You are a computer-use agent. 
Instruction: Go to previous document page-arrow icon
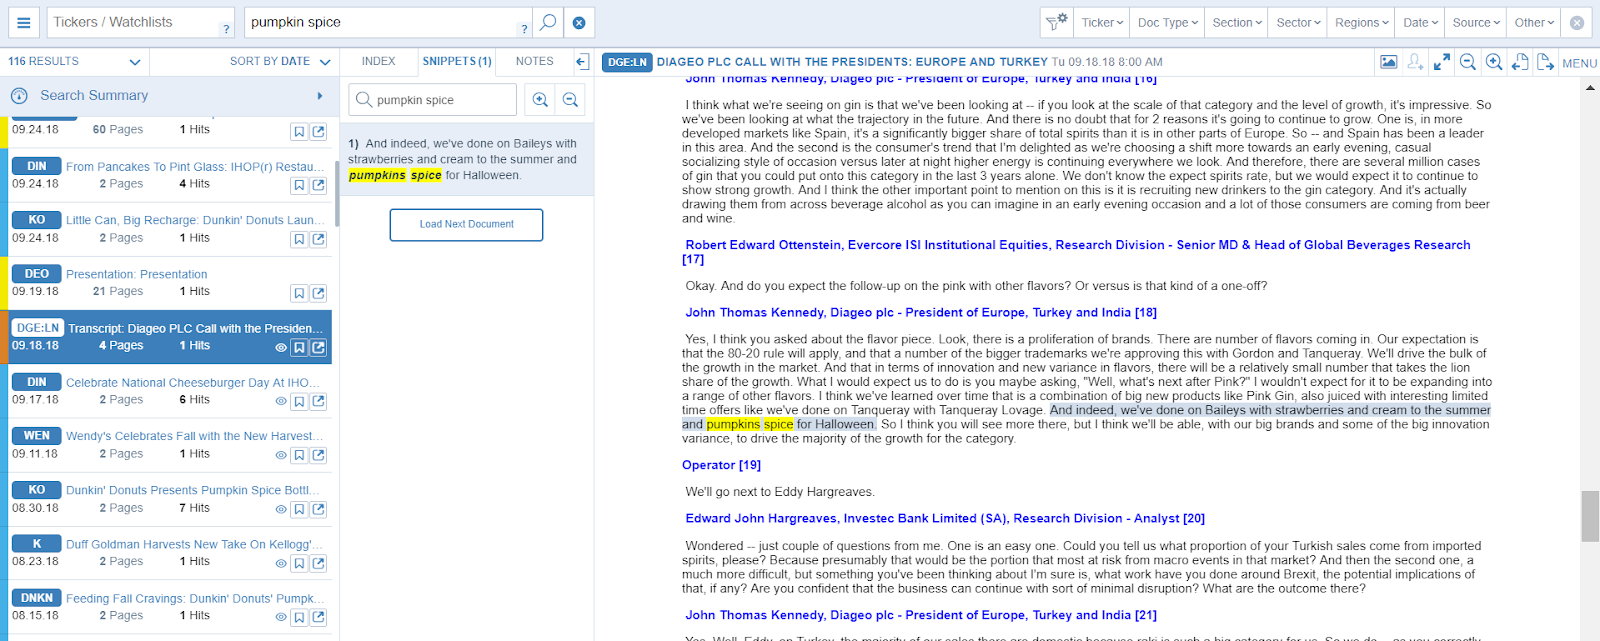(1520, 62)
